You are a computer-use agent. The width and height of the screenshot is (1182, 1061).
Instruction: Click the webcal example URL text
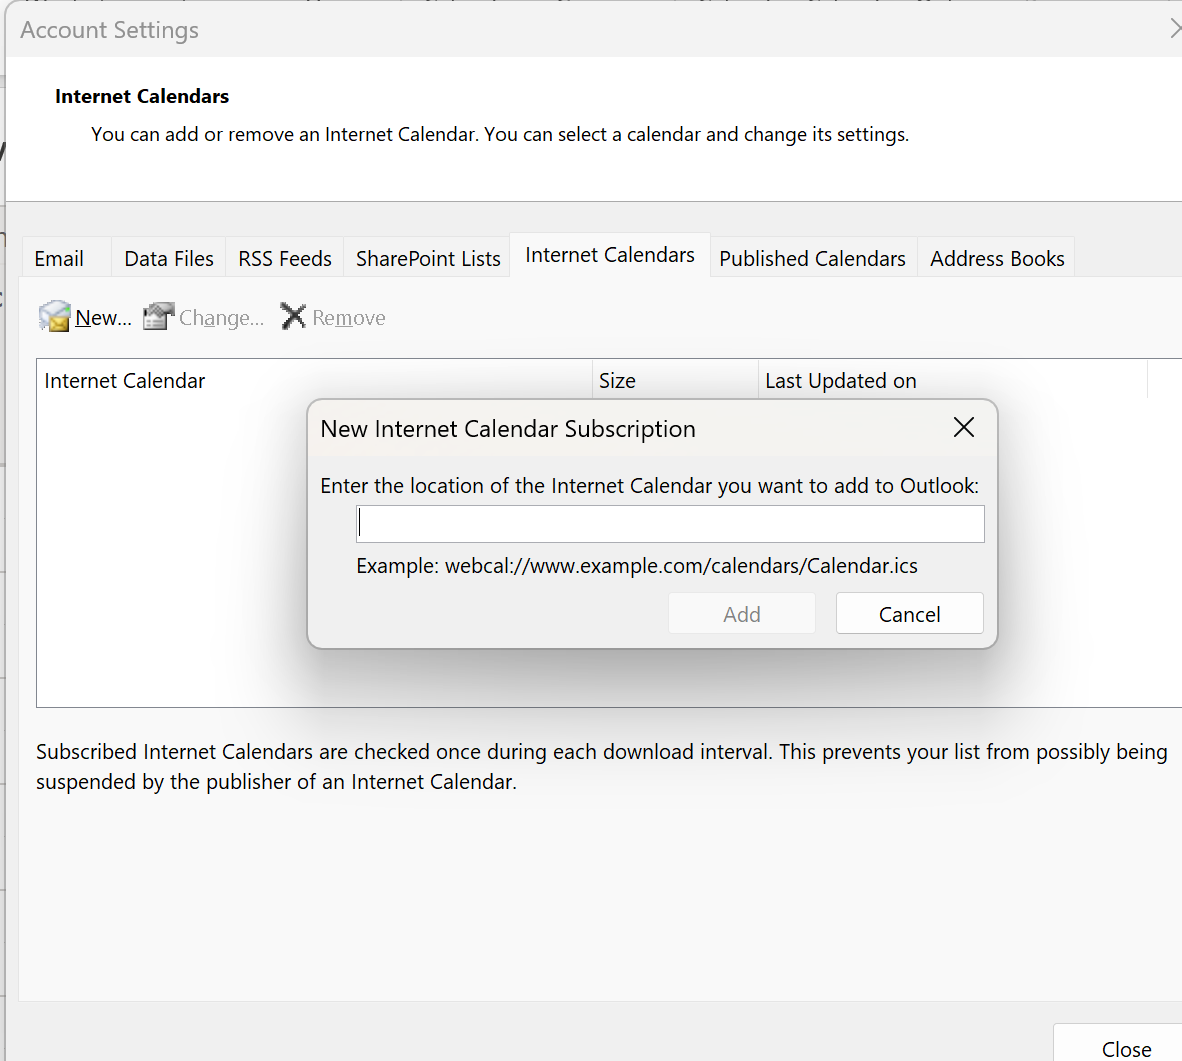pyautogui.click(x=681, y=566)
